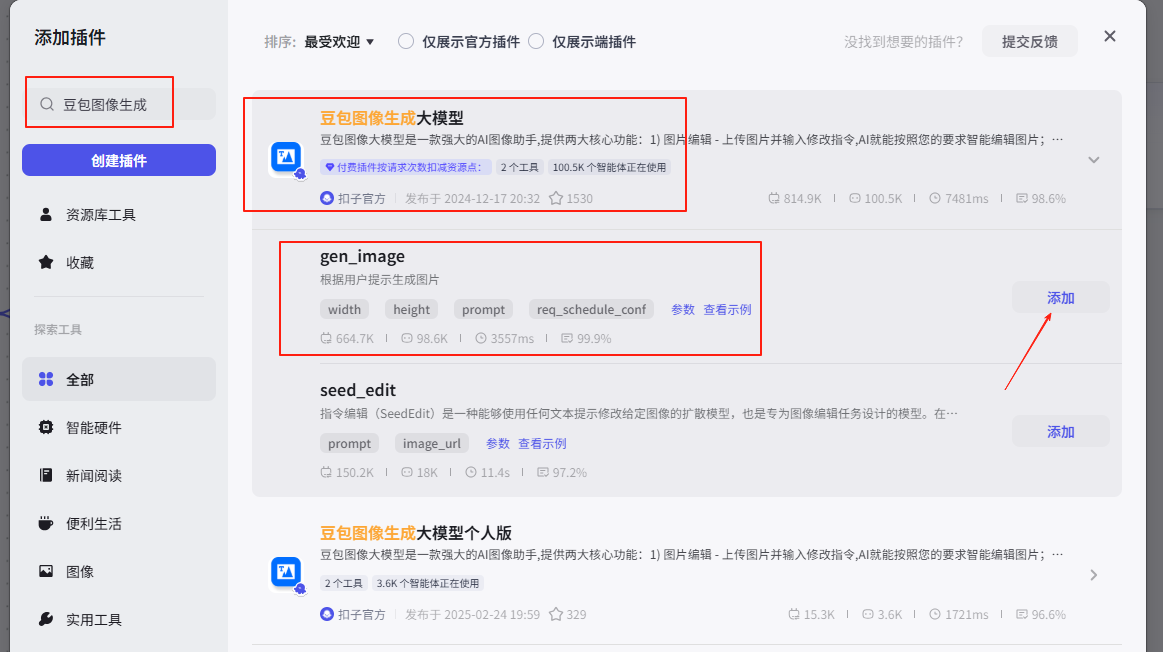The height and width of the screenshot is (652, 1163).
Task: Click the seed_edit tool name
Action: click(x=358, y=390)
